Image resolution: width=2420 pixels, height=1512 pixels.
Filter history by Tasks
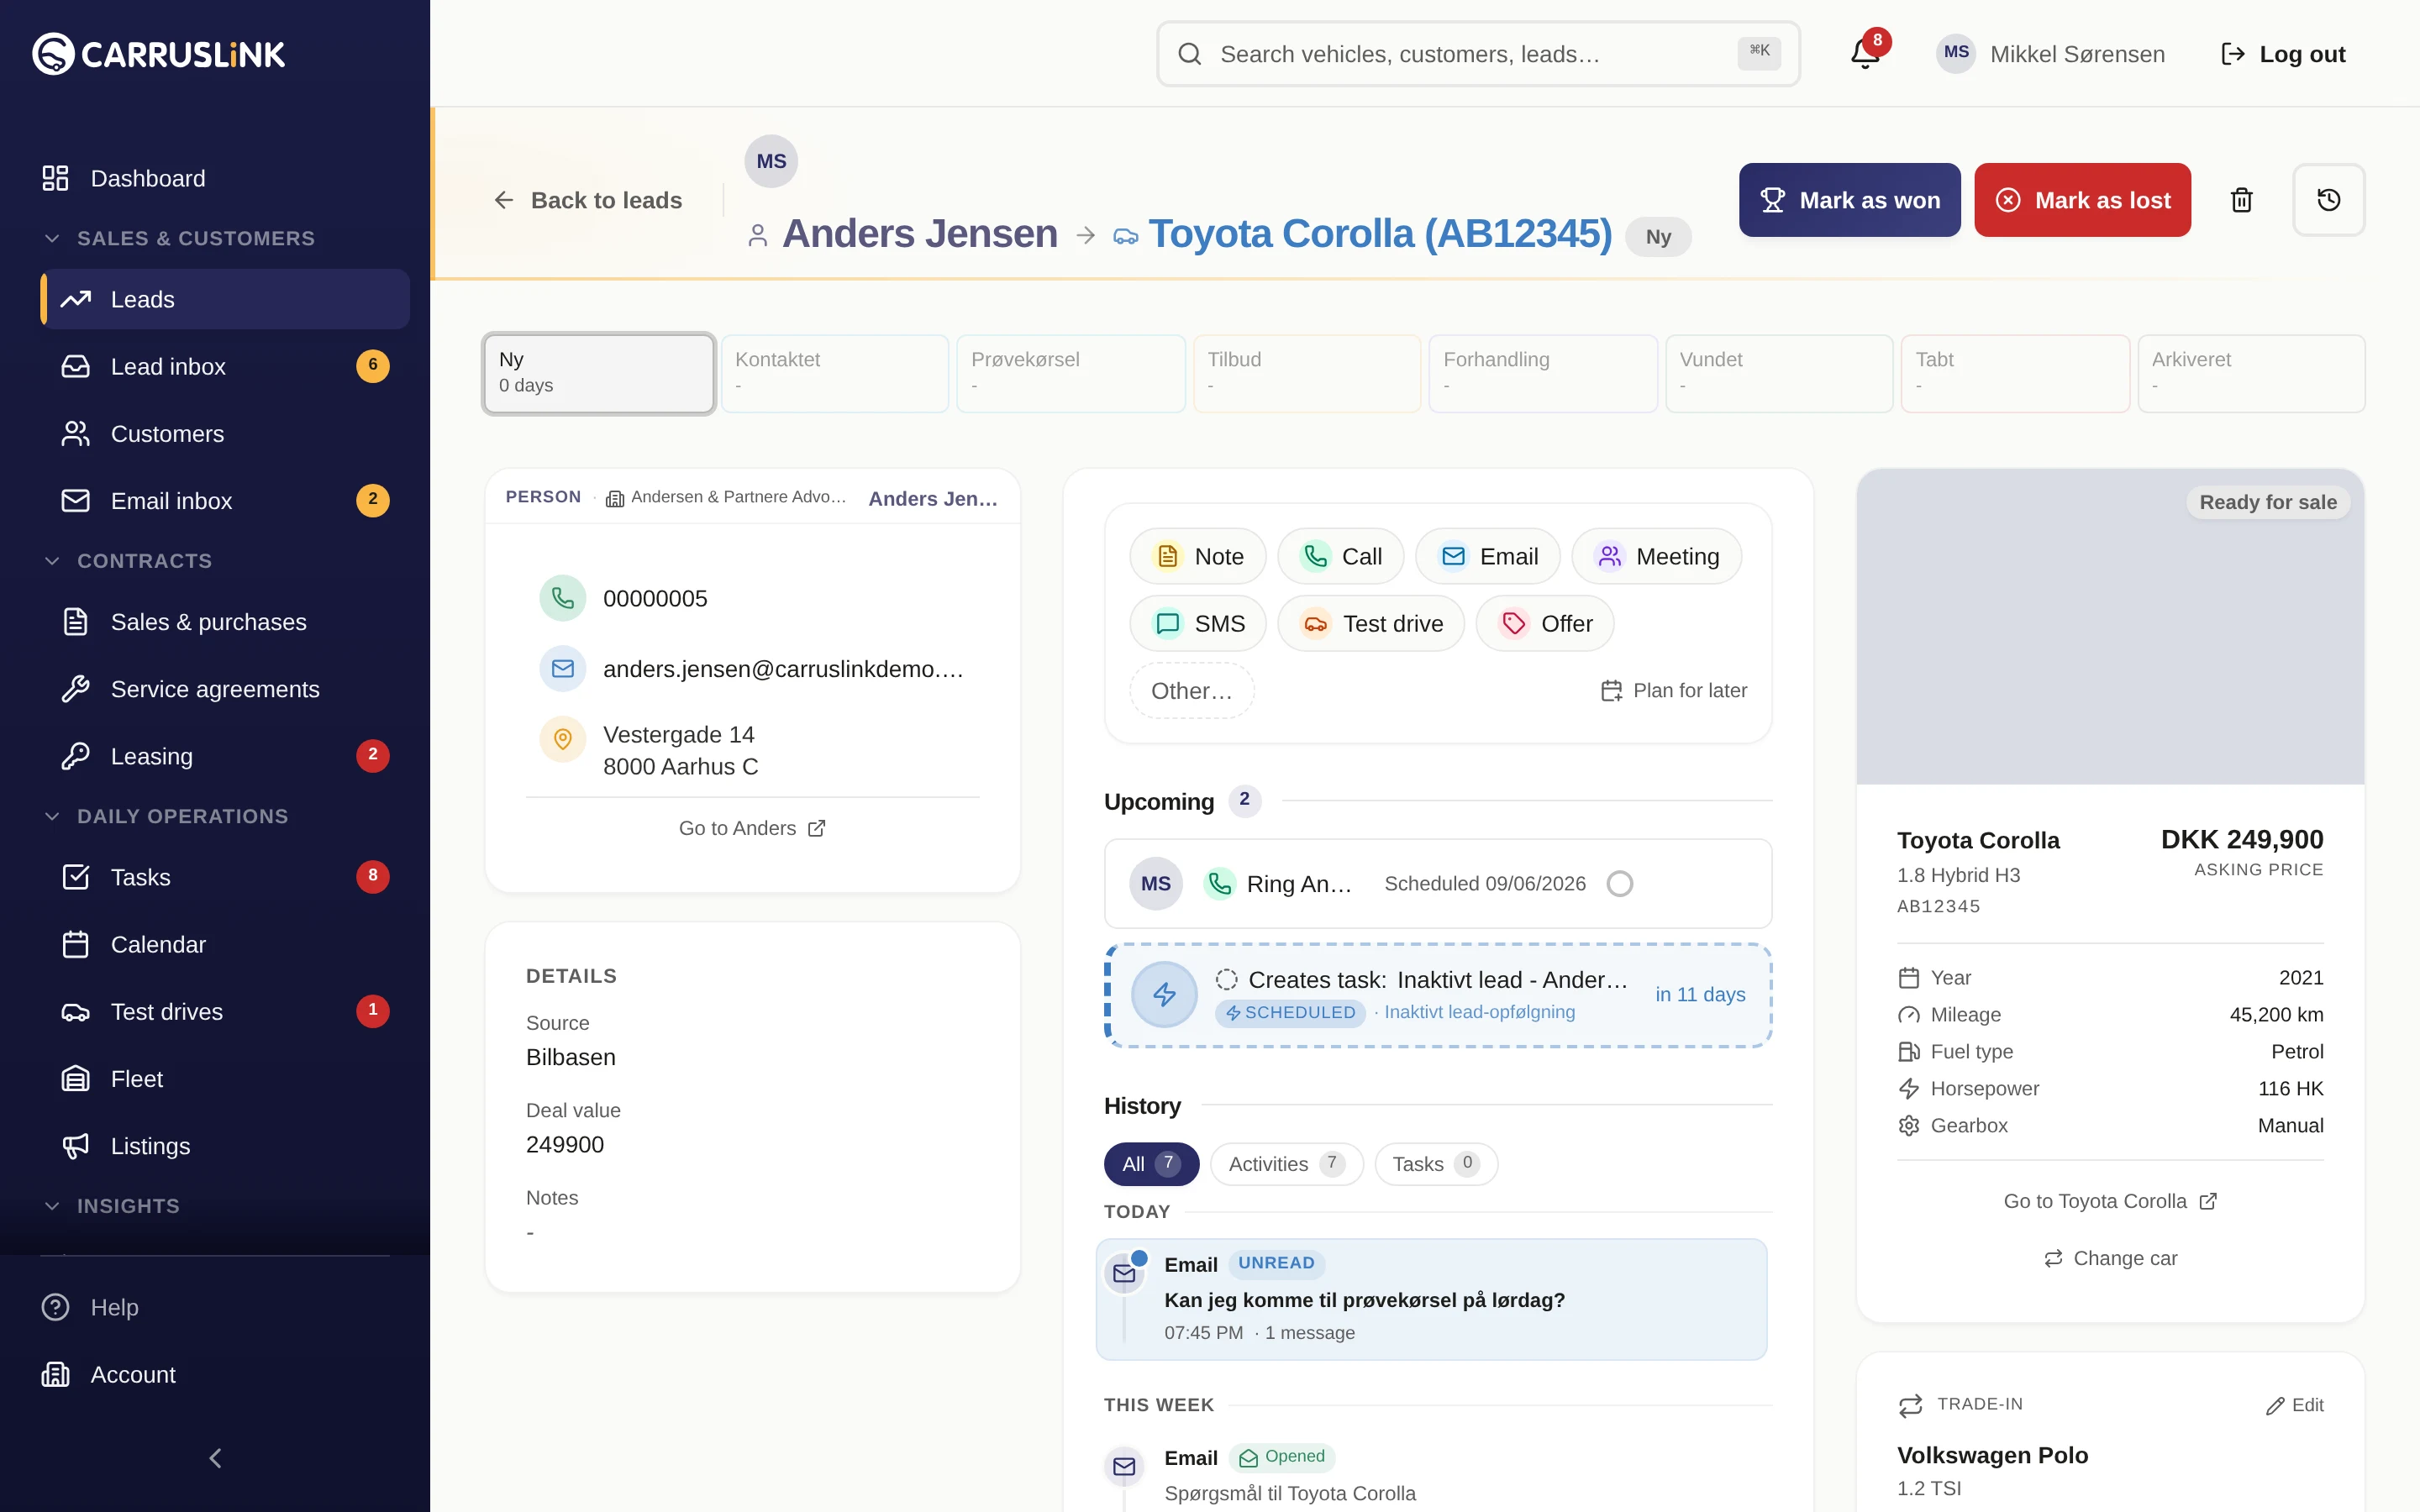click(x=1435, y=1164)
